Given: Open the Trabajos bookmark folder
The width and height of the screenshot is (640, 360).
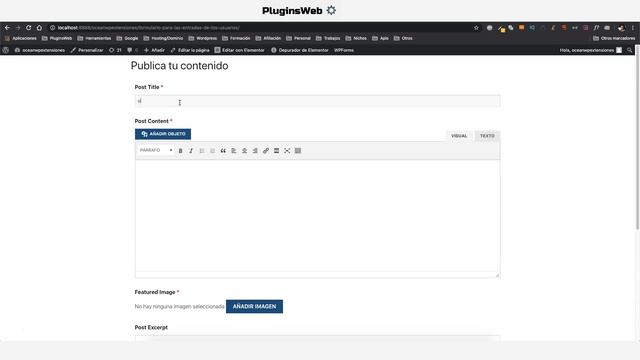Looking at the screenshot, I should coord(328,38).
